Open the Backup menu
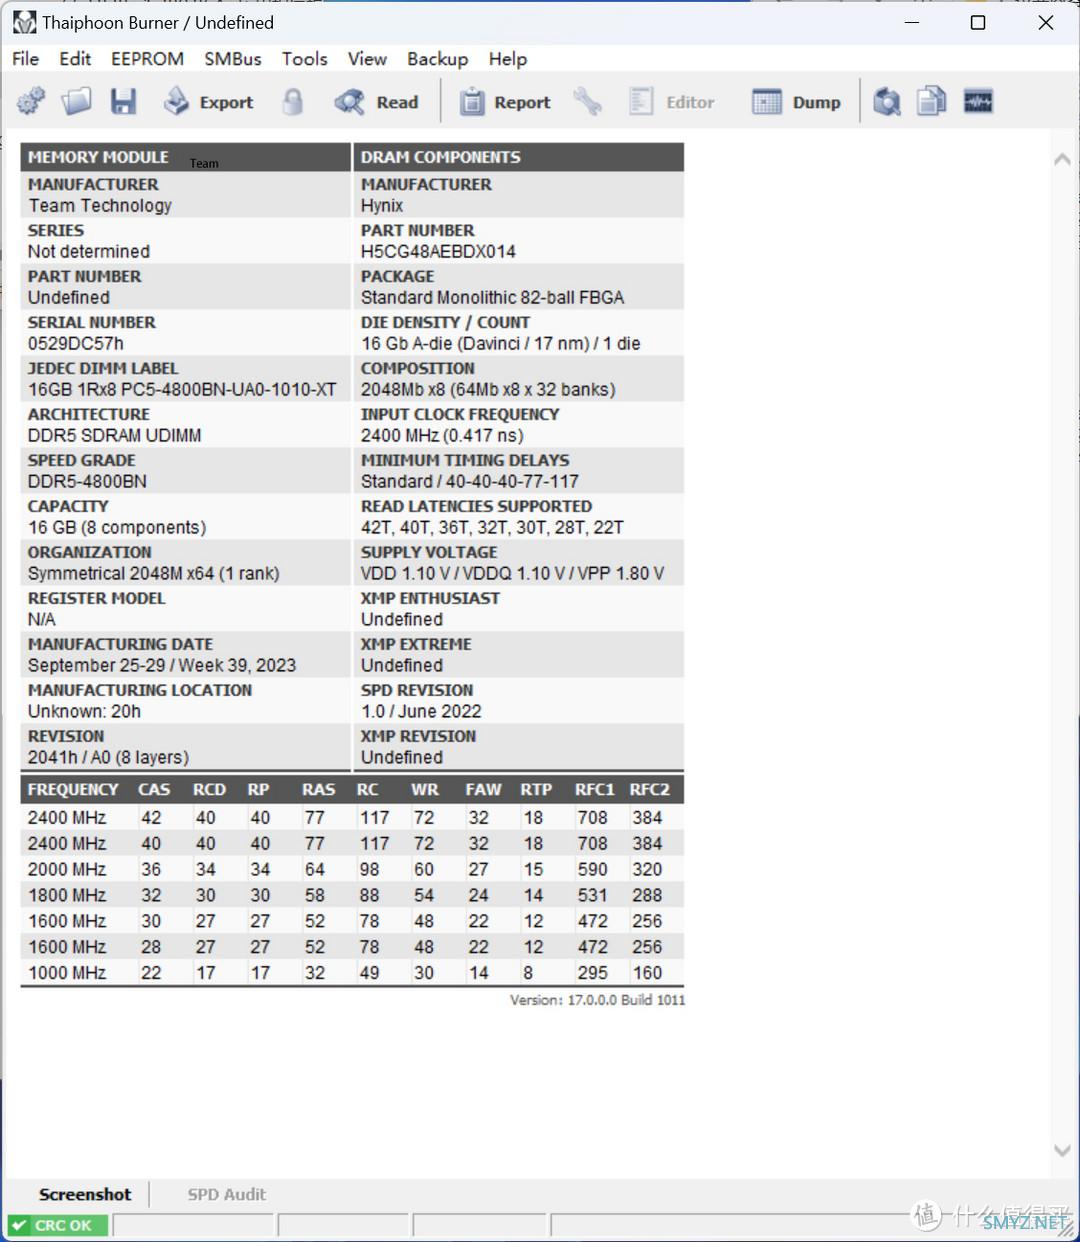1080x1242 pixels. pos(437,59)
